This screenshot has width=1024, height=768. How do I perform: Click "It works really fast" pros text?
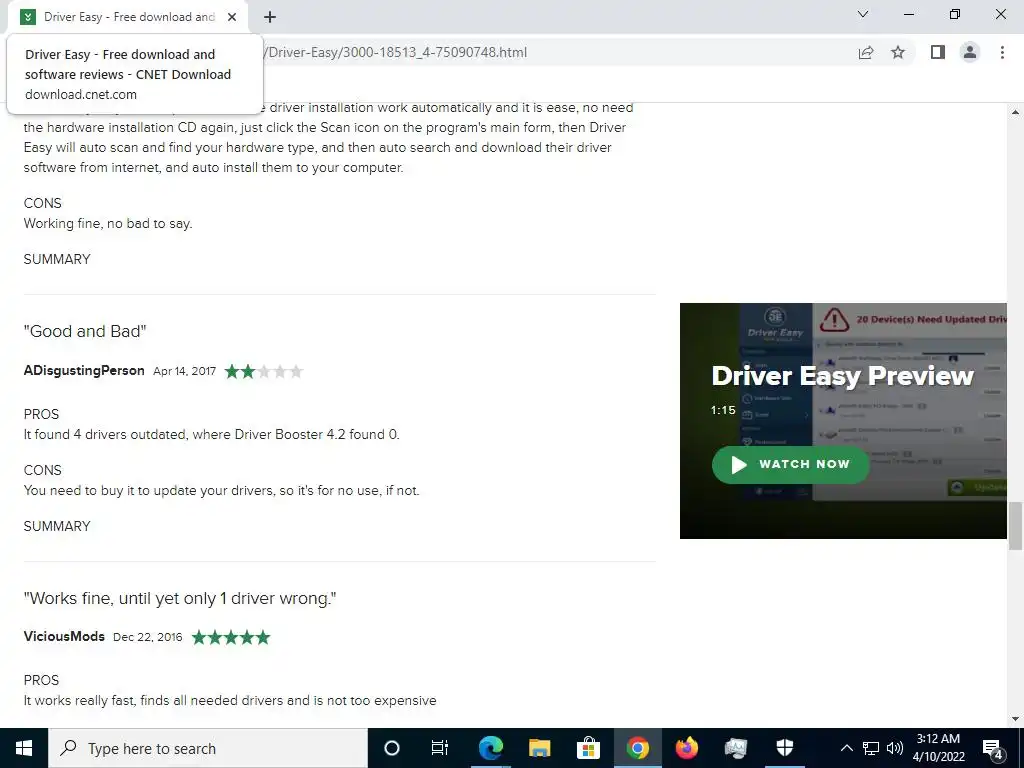pos(230,700)
